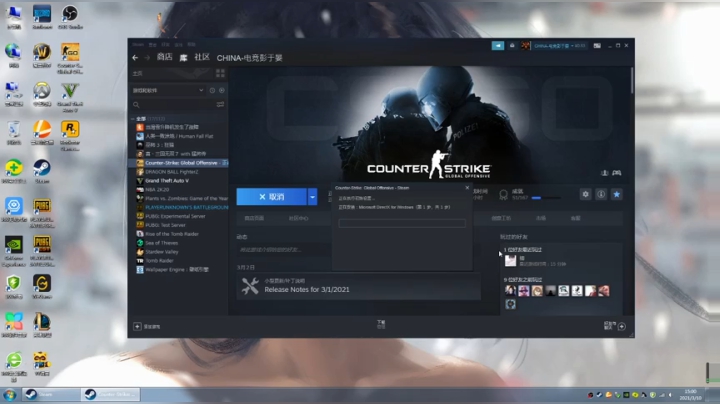
Task: Click the controller icon on hero banner
Action: (x=617, y=173)
